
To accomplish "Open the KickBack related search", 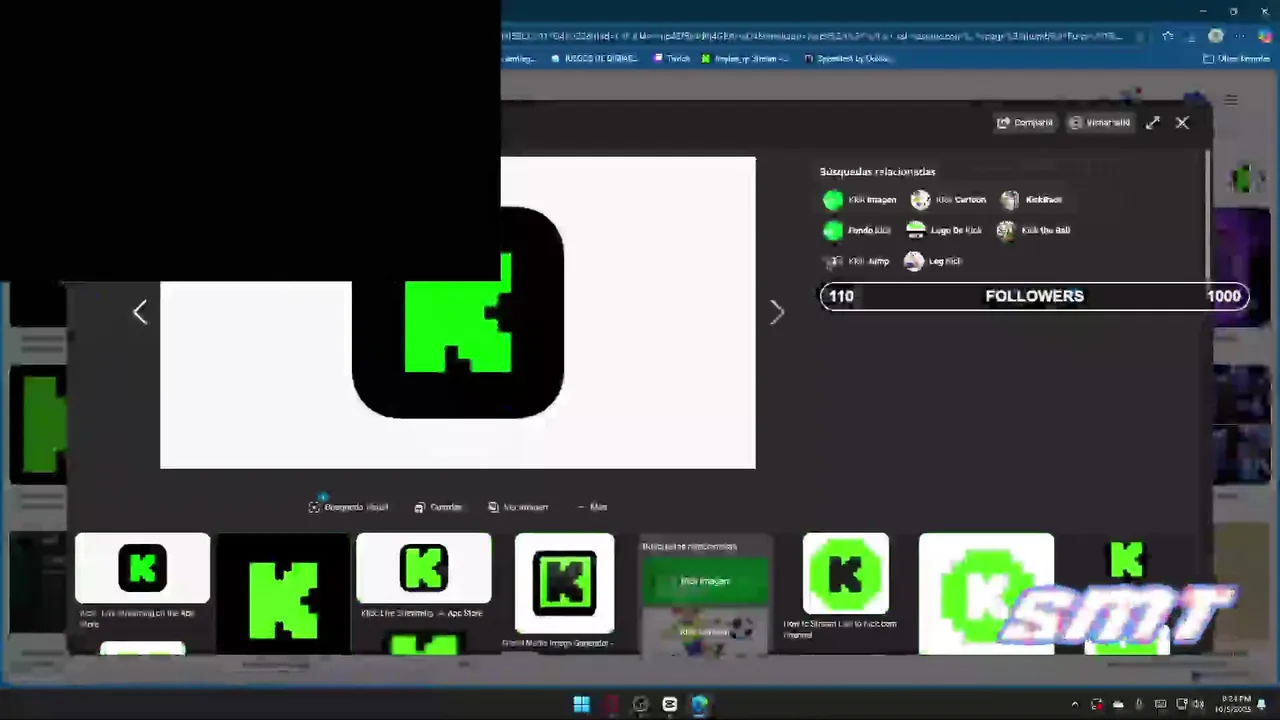I will 1031,200.
